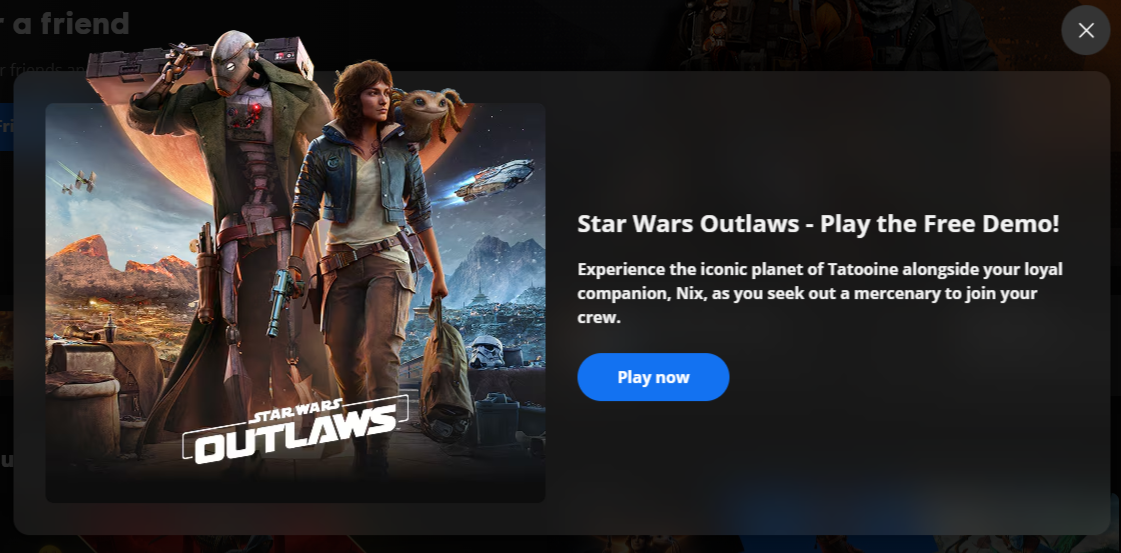Image resolution: width=1121 pixels, height=553 pixels.
Task: Select the 'Play the Free Demo!' headline
Action: pyautogui.click(x=818, y=224)
